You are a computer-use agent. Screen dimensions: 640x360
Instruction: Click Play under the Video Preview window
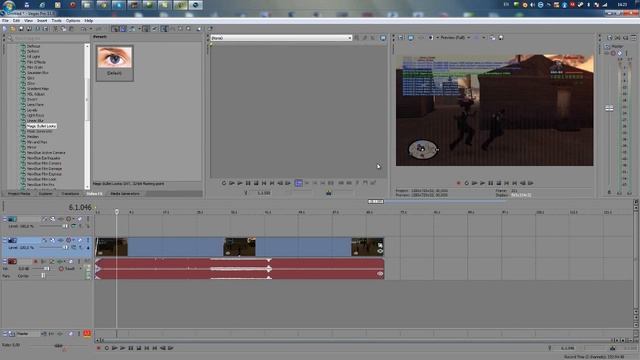[x=482, y=183]
